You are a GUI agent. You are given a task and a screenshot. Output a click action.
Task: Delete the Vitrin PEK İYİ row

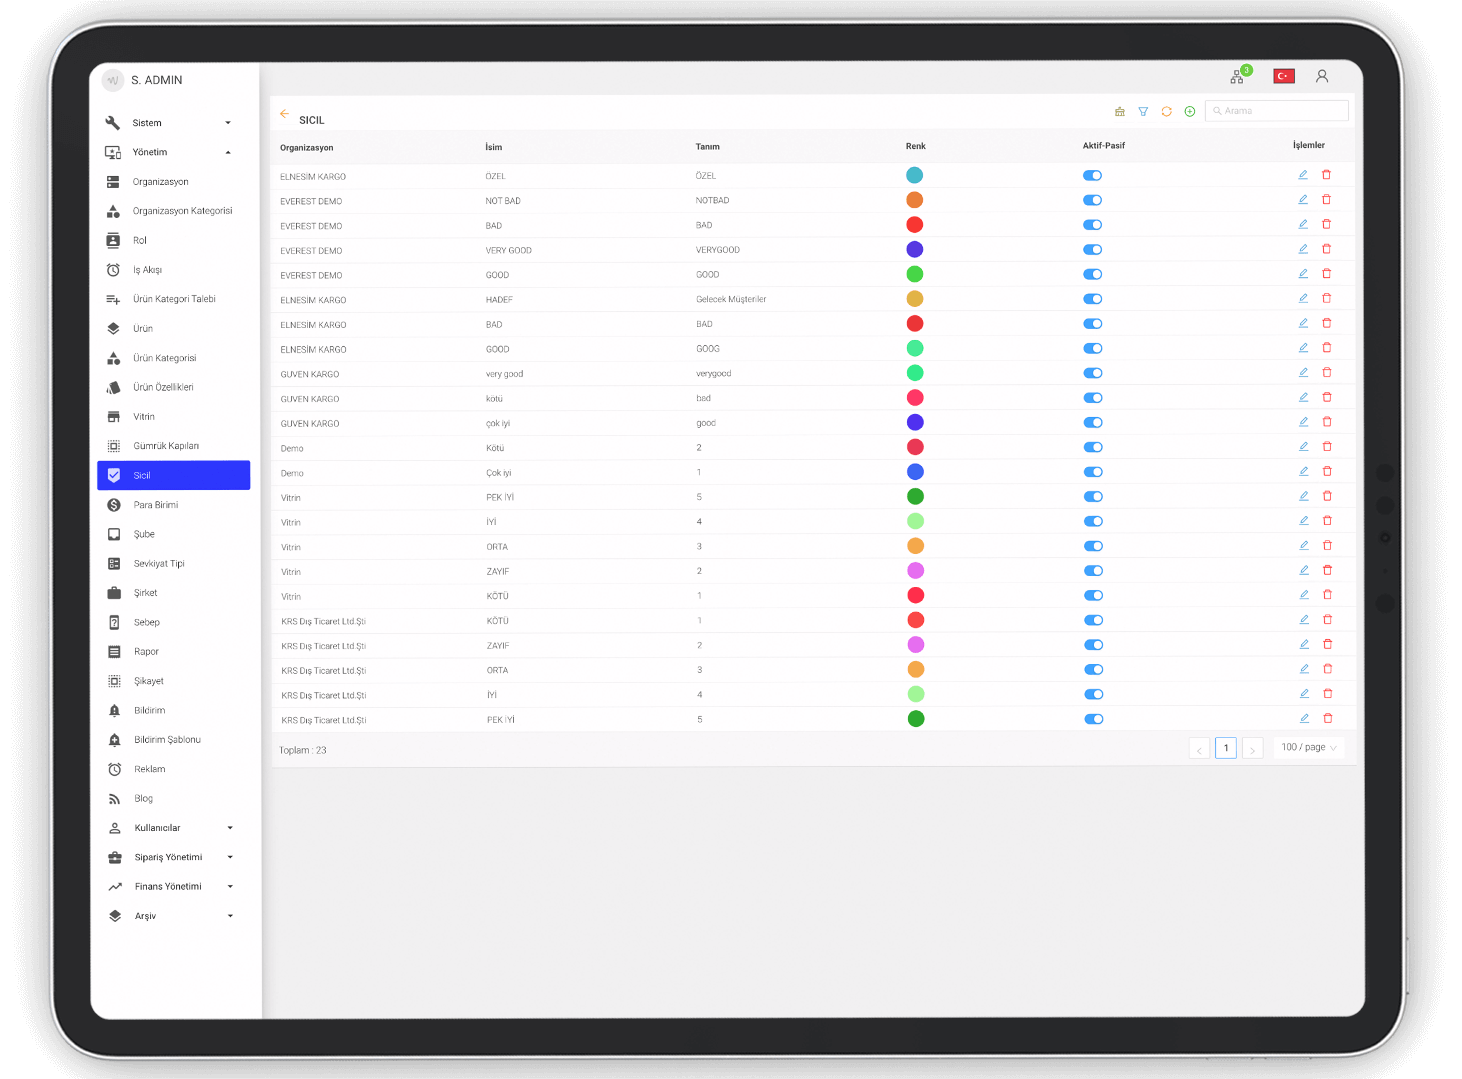[x=1328, y=495]
